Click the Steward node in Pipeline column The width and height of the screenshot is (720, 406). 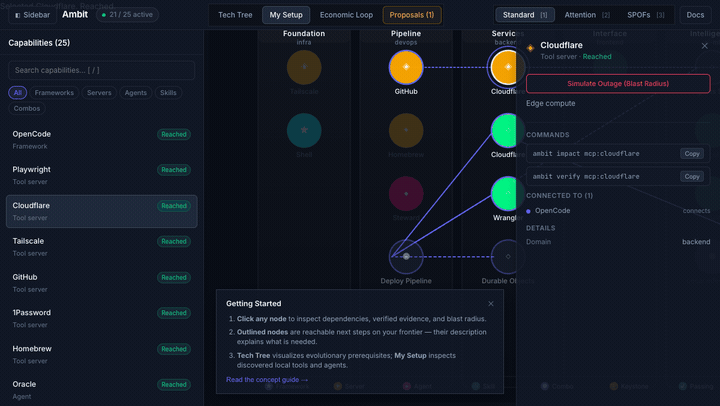406,193
